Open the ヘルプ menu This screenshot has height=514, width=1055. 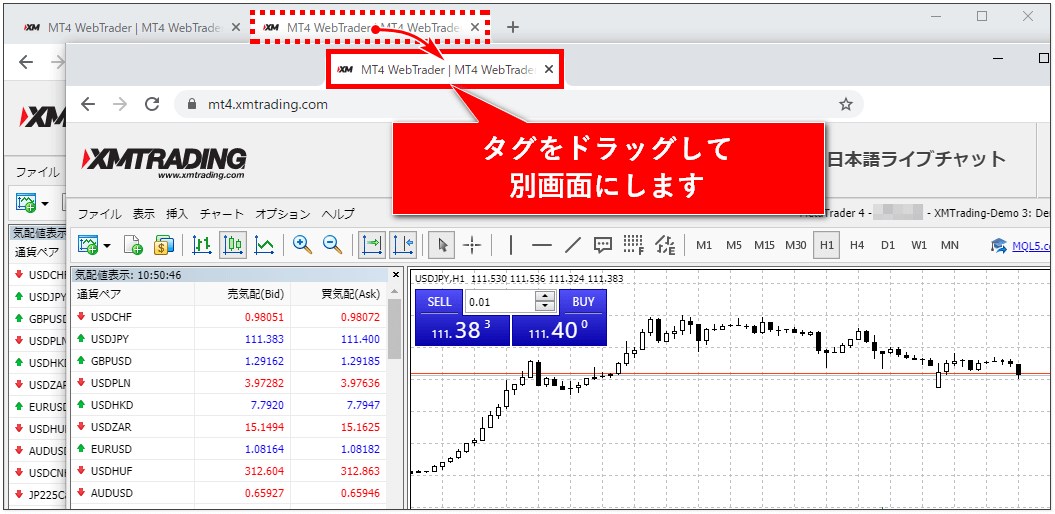click(338, 215)
